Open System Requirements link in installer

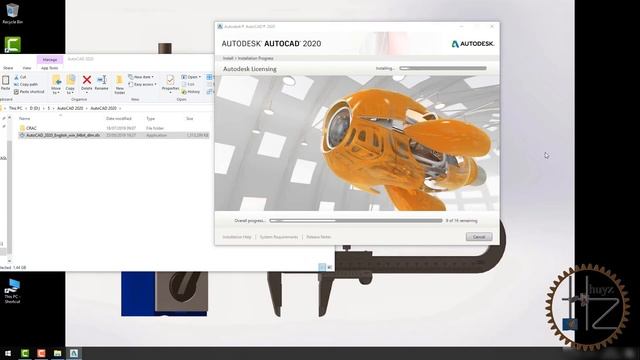[279, 237]
